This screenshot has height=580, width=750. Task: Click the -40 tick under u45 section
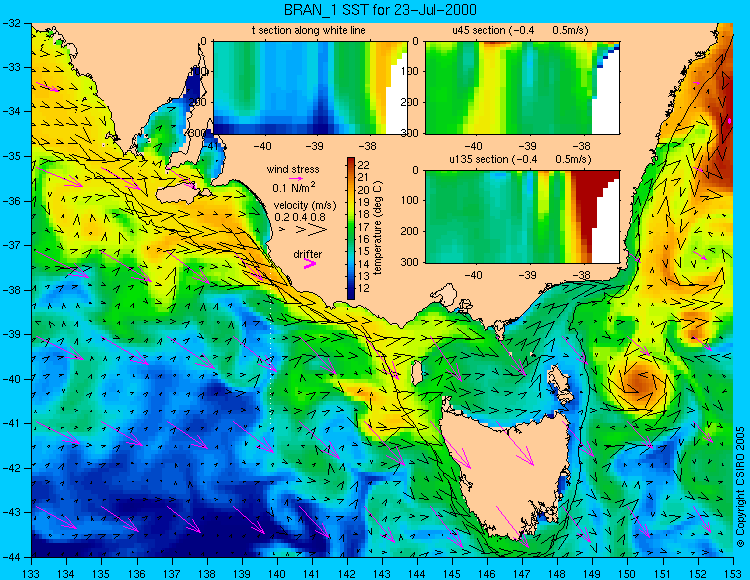tap(473, 146)
